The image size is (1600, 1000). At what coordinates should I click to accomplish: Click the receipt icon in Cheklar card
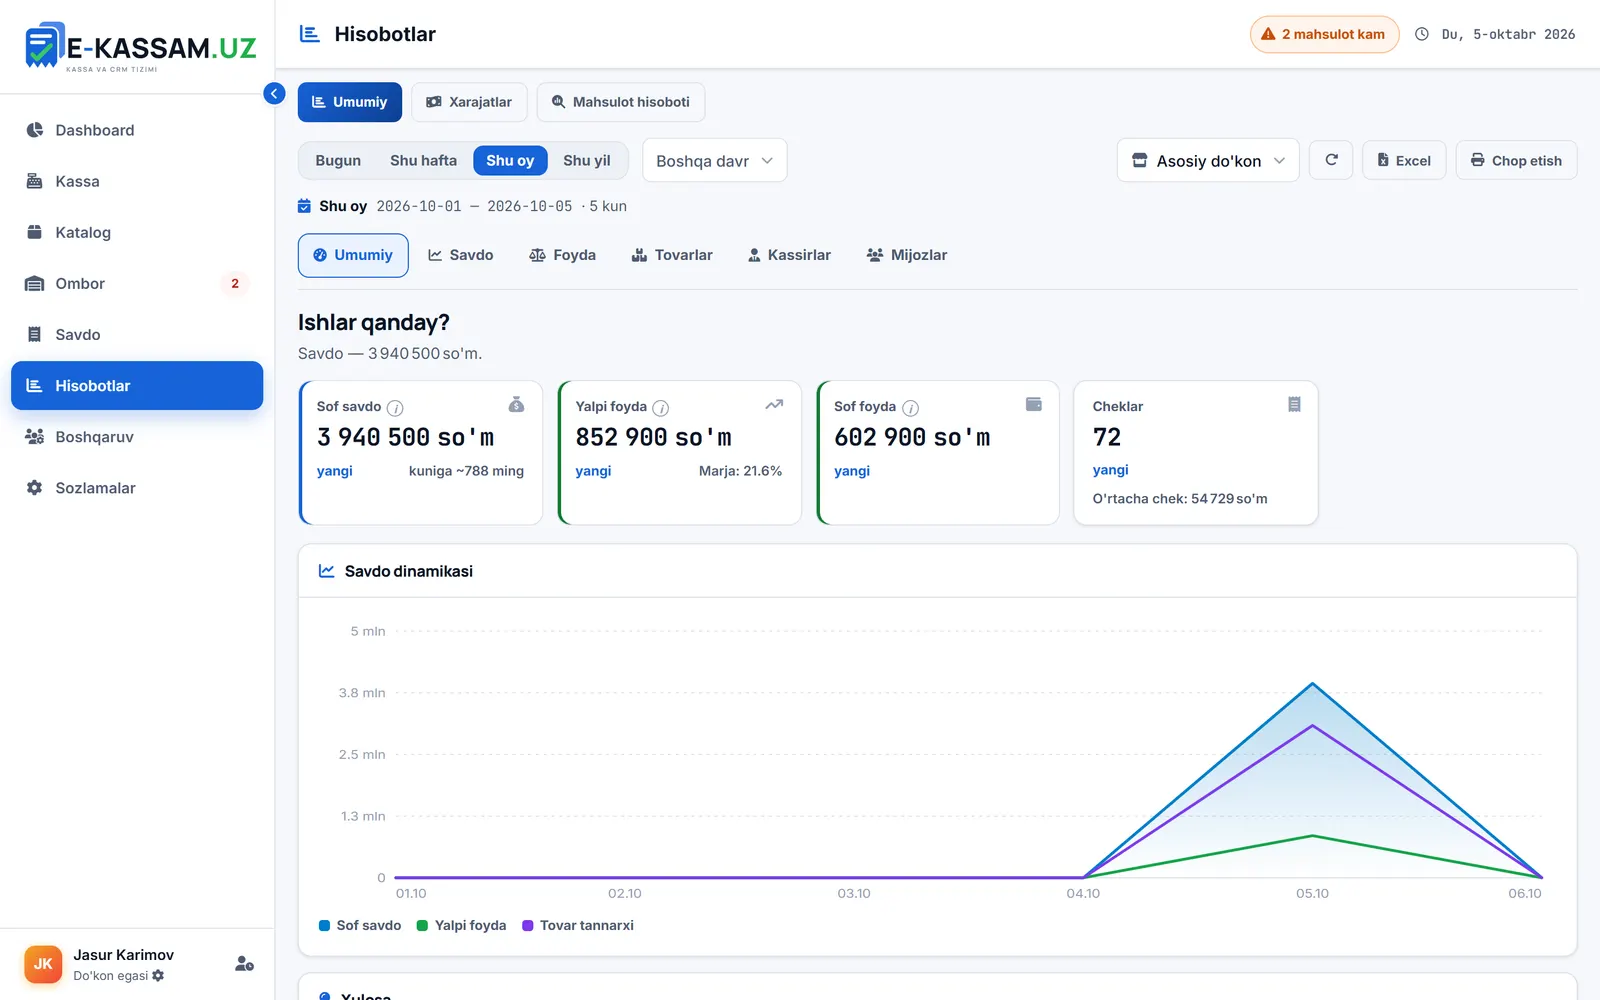tap(1294, 404)
